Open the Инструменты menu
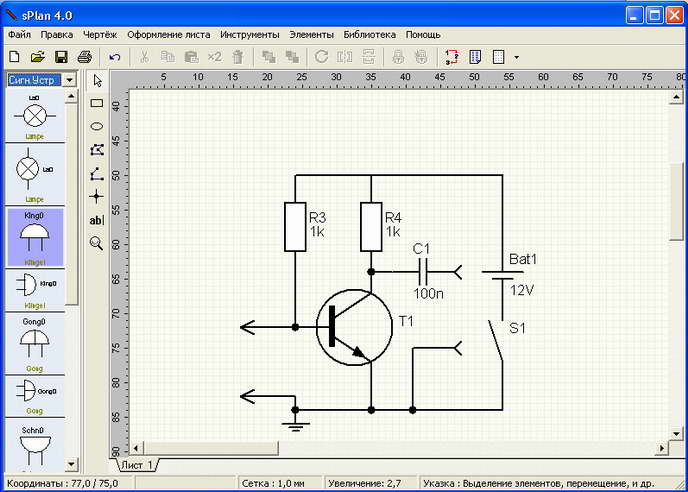Image resolution: width=688 pixels, height=492 pixels. tap(251, 34)
